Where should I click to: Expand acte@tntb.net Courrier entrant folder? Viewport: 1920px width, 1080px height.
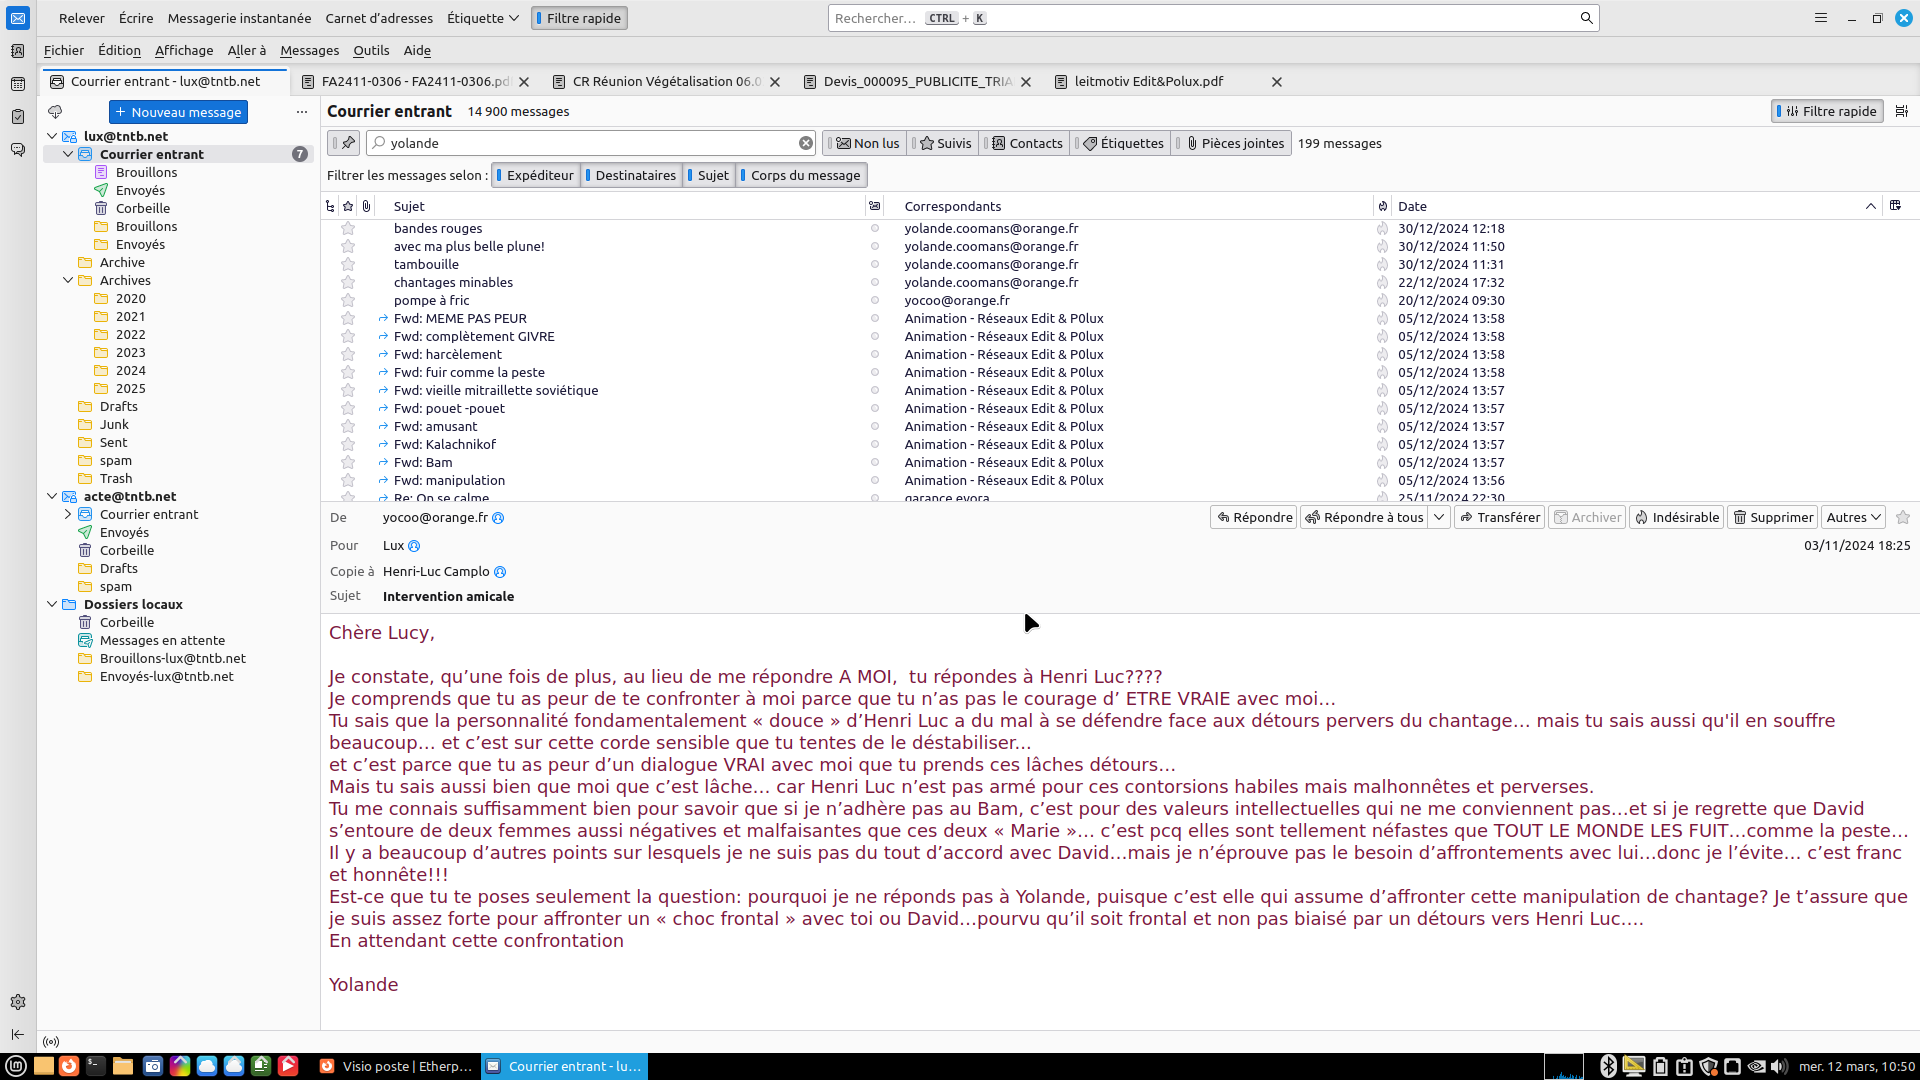pos(68,514)
